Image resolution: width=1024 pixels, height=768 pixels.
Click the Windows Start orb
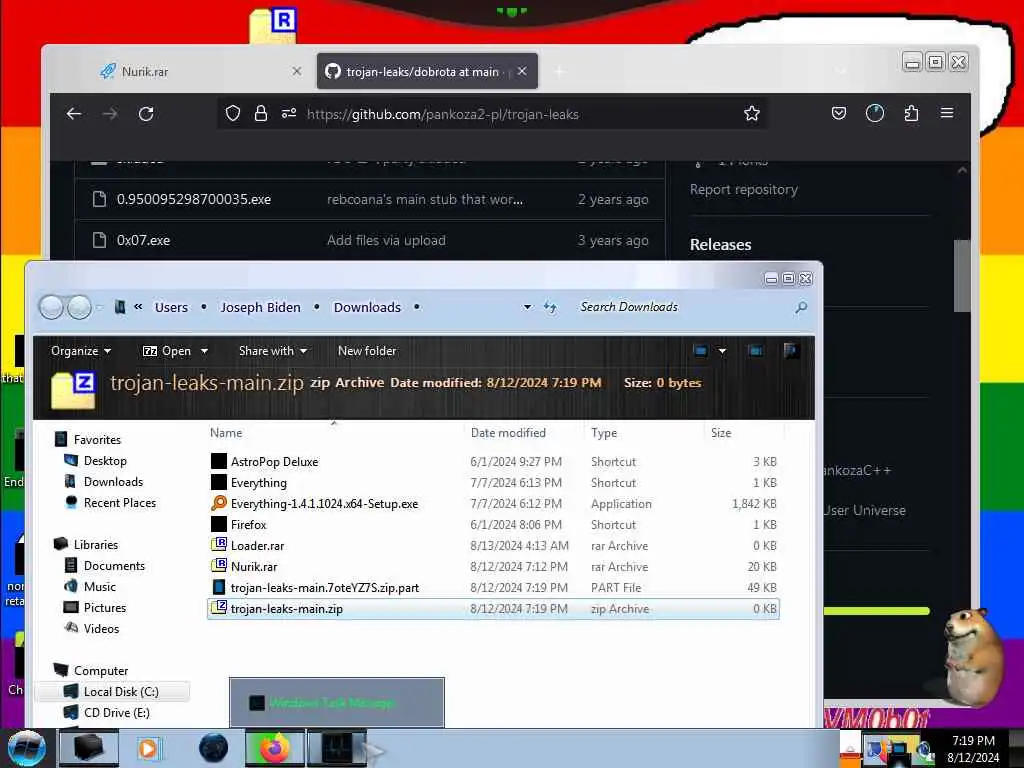26,748
